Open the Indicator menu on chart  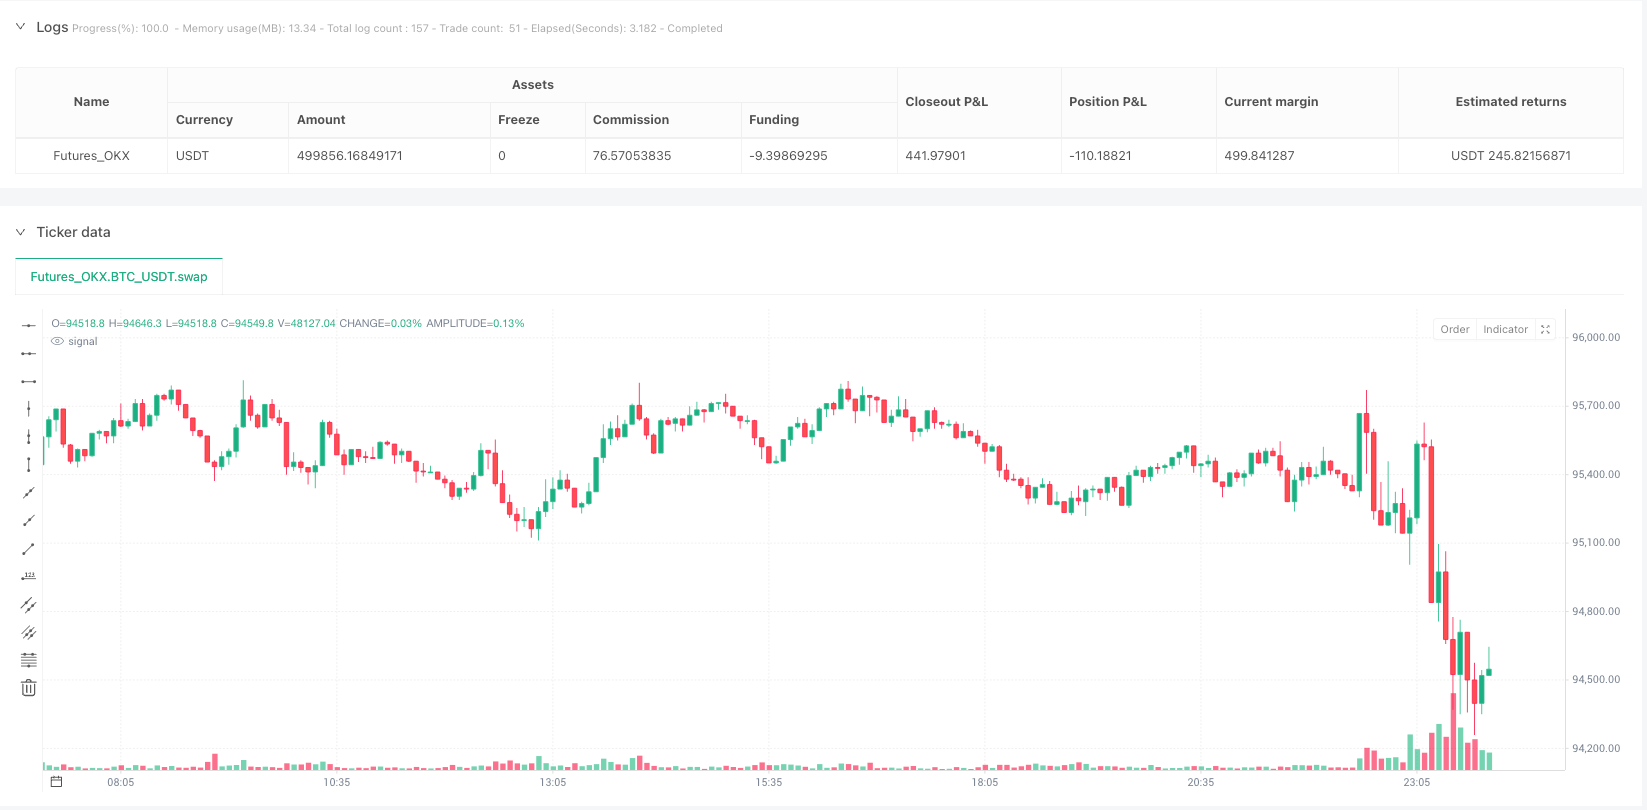tap(1505, 329)
